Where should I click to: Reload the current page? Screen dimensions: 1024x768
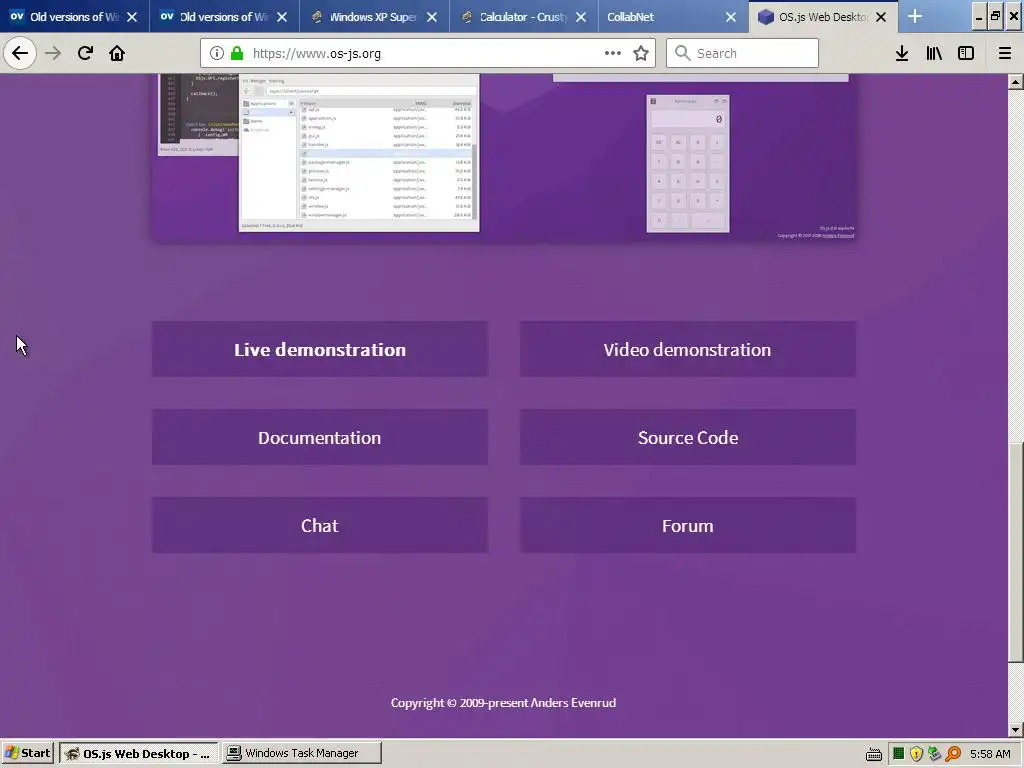pyautogui.click(x=85, y=53)
